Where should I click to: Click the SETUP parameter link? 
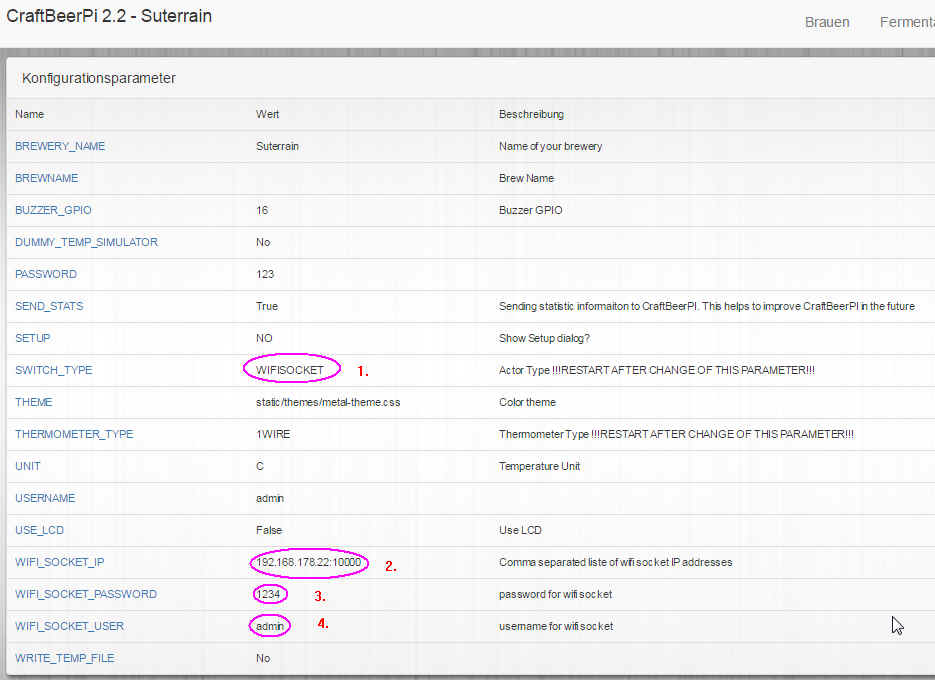tap(32, 338)
